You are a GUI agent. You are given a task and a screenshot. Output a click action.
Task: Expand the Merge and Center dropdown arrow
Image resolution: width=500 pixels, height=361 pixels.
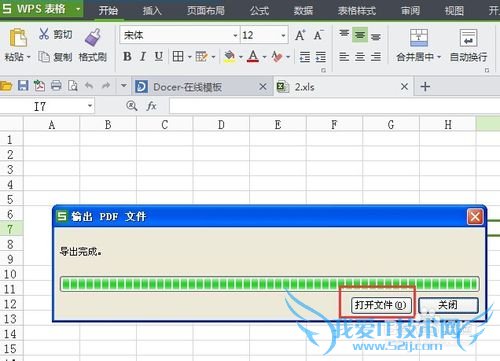coord(439,57)
